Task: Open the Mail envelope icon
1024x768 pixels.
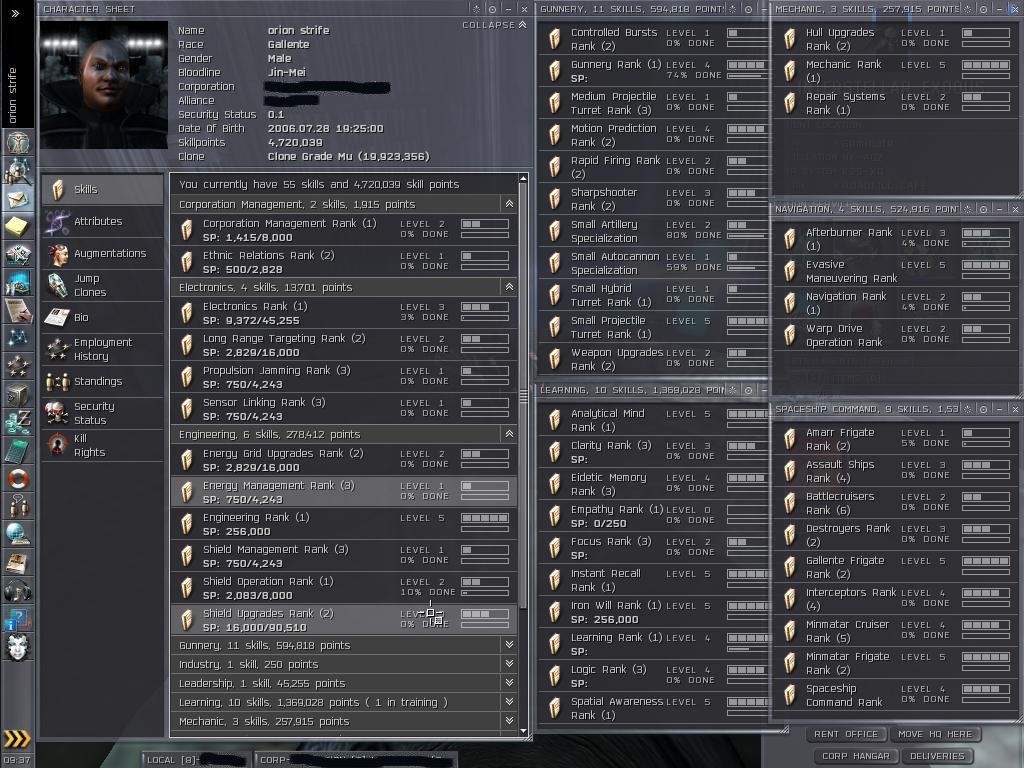Action: (18, 199)
